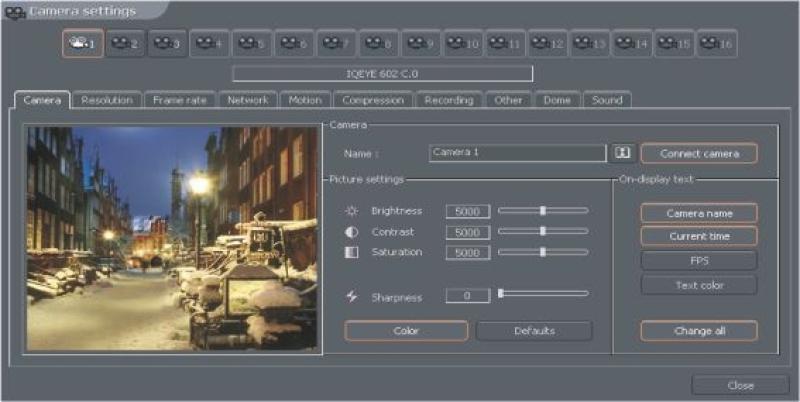Enable FPS on-display text
The image size is (800, 402).
(698, 260)
